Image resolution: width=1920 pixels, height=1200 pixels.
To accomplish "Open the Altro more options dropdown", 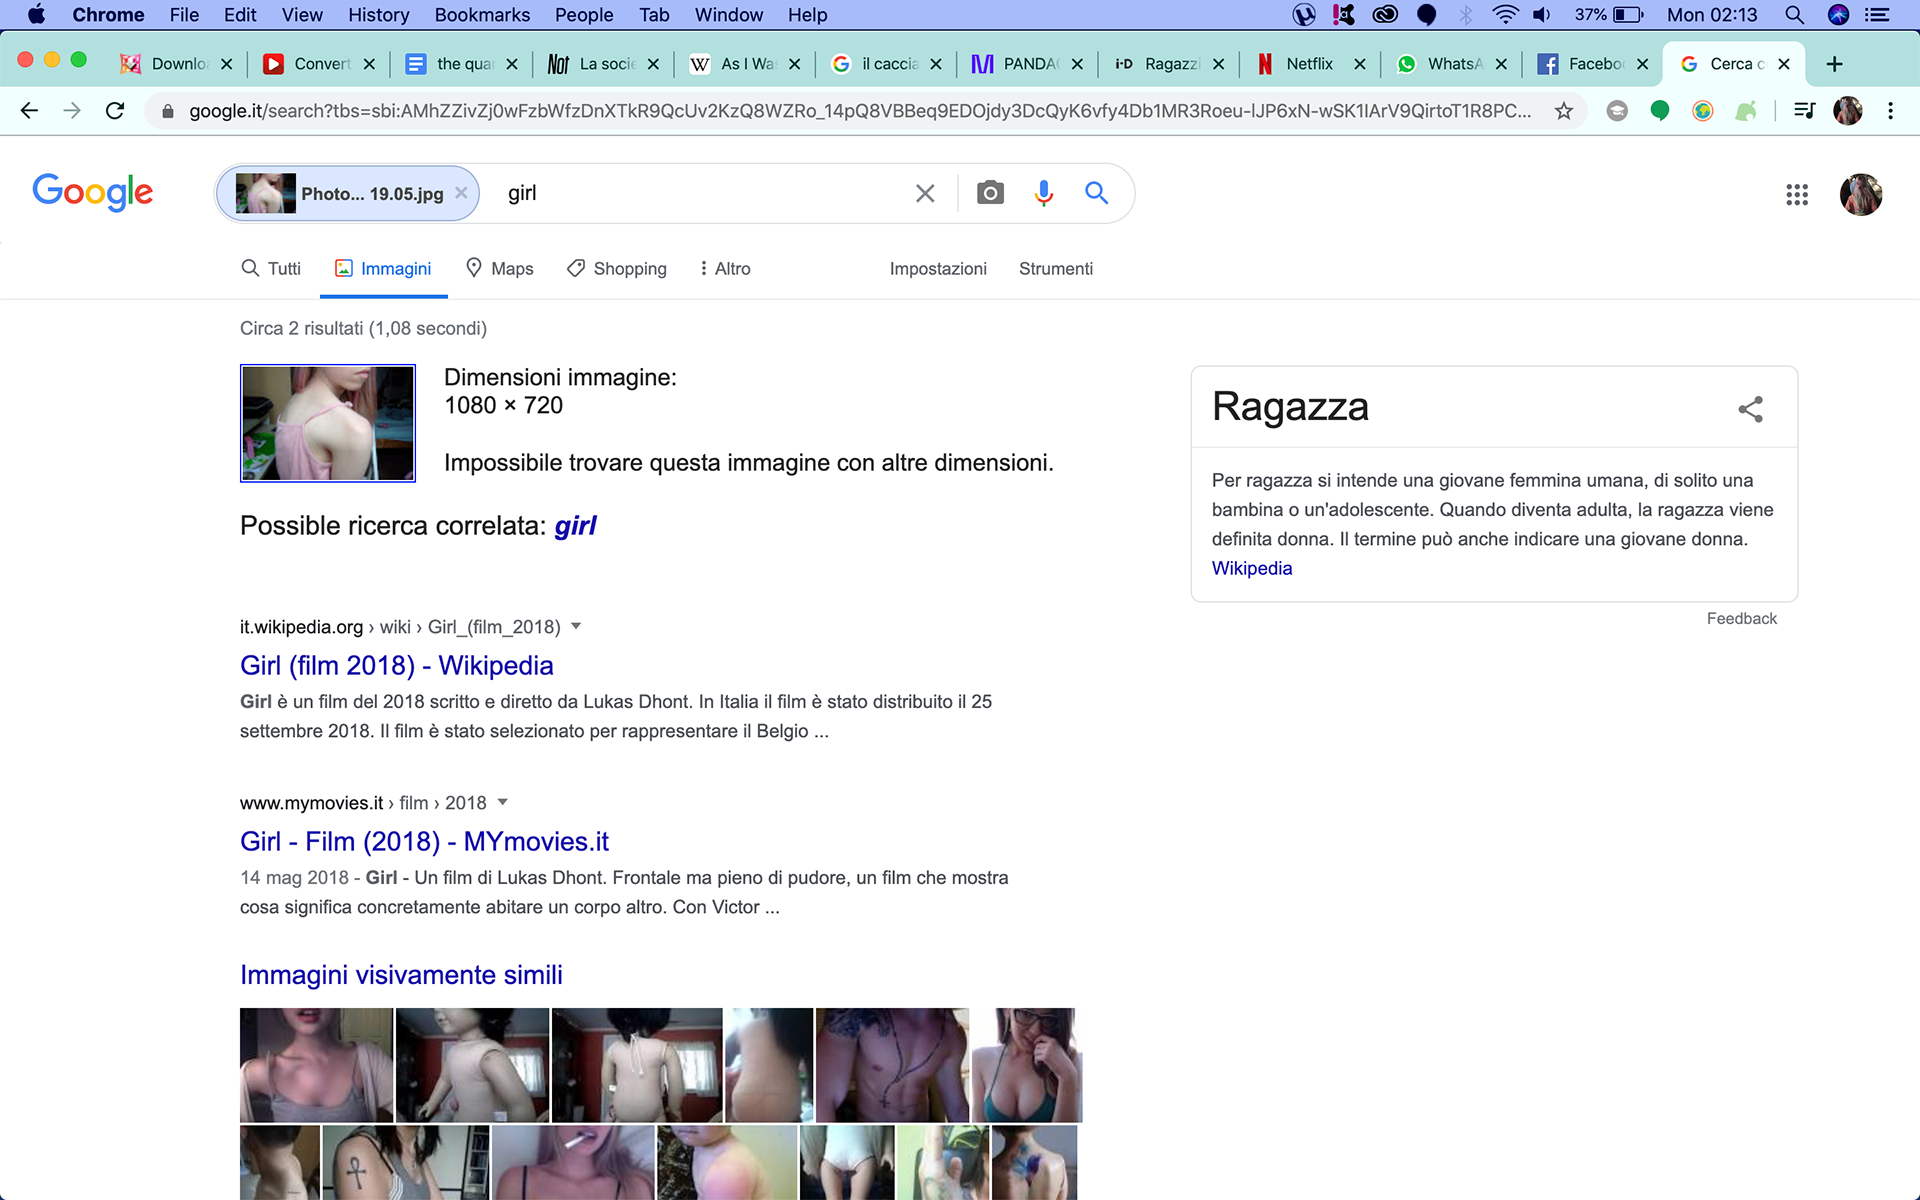I will pyautogui.click(x=725, y=268).
